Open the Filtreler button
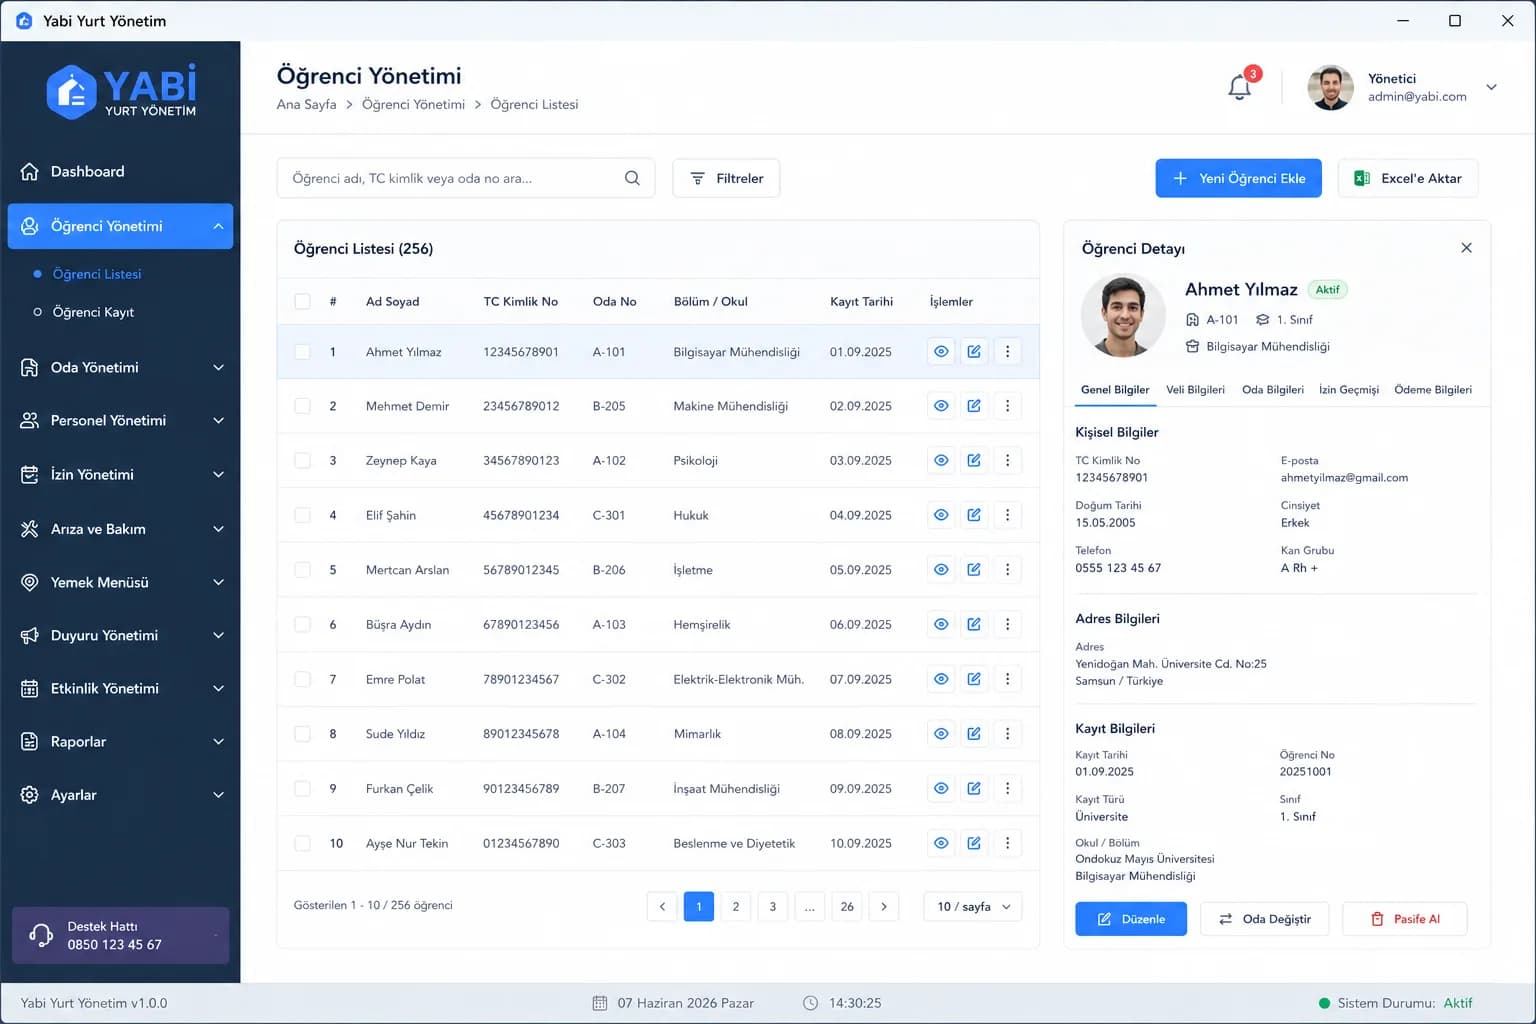The height and width of the screenshot is (1024, 1536). [726, 178]
